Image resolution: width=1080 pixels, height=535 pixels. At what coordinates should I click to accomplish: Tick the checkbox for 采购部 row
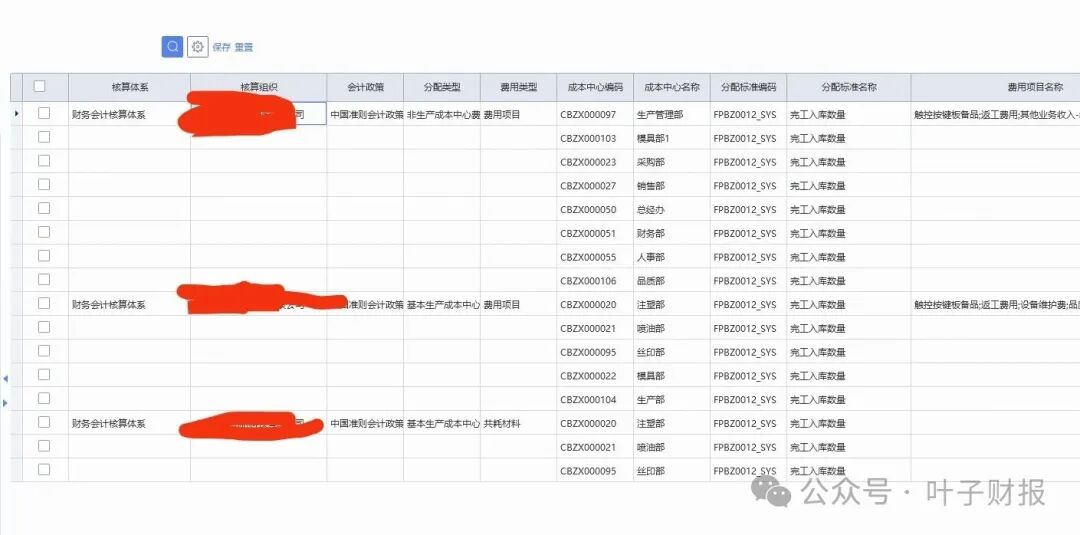click(44, 161)
